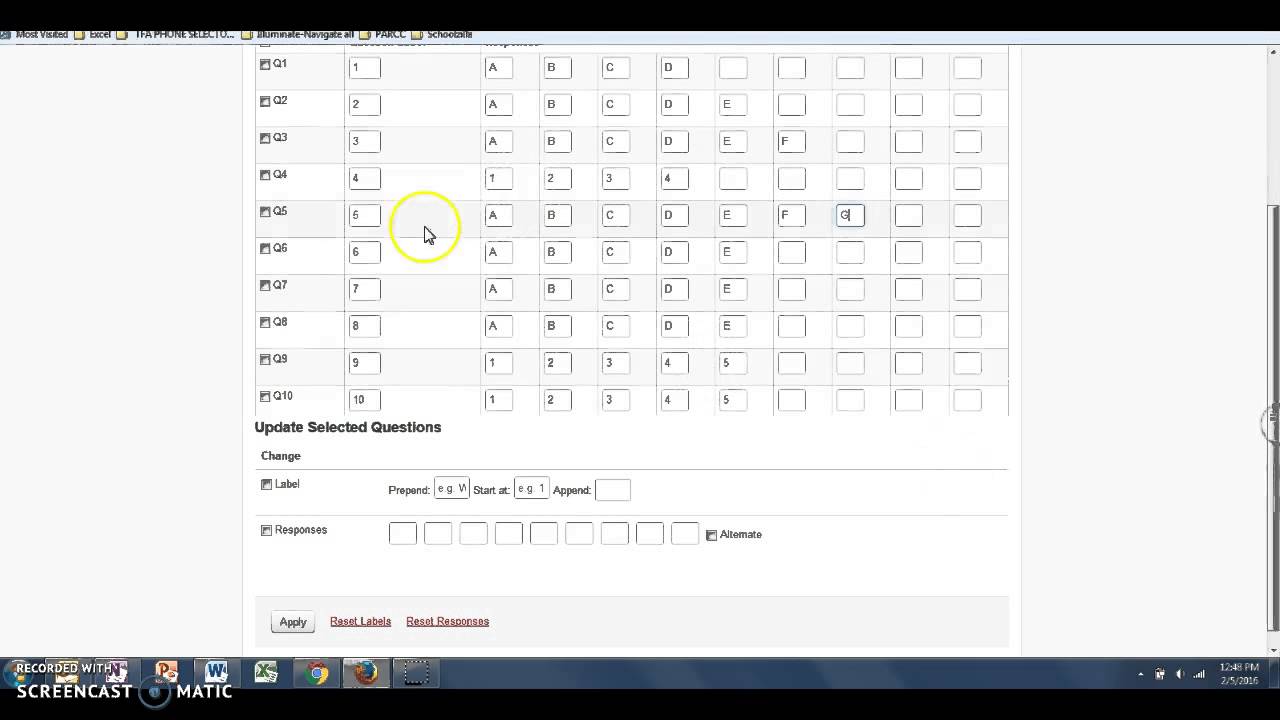This screenshot has height=720, width=1280.
Task: Open the Schoolzilla bookmarks folder
Action: click(x=441, y=34)
